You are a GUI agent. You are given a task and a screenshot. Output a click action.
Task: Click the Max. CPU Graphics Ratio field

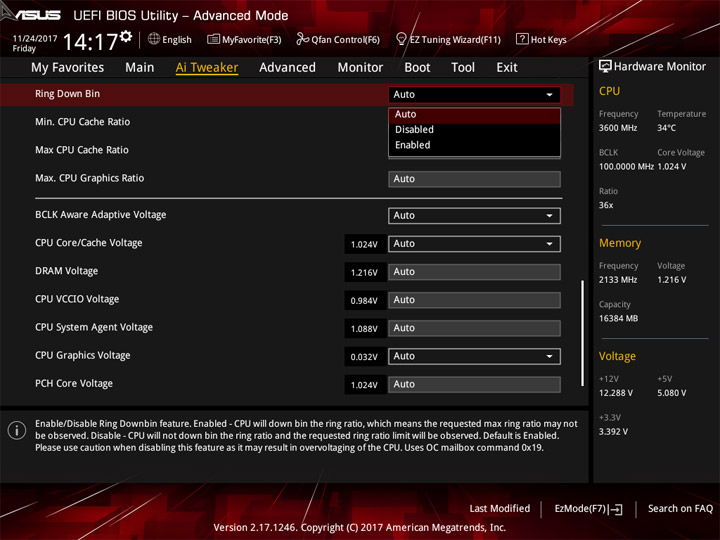coord(474,179)
